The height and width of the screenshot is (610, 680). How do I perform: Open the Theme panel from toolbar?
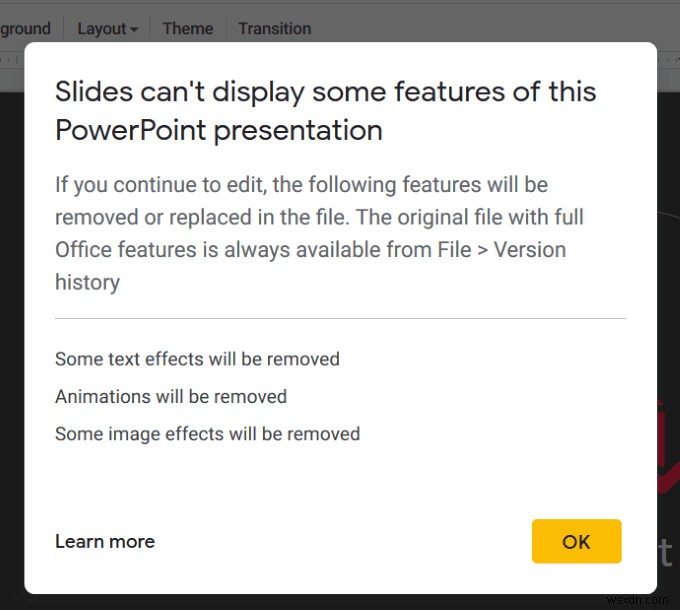pos(188,28)
